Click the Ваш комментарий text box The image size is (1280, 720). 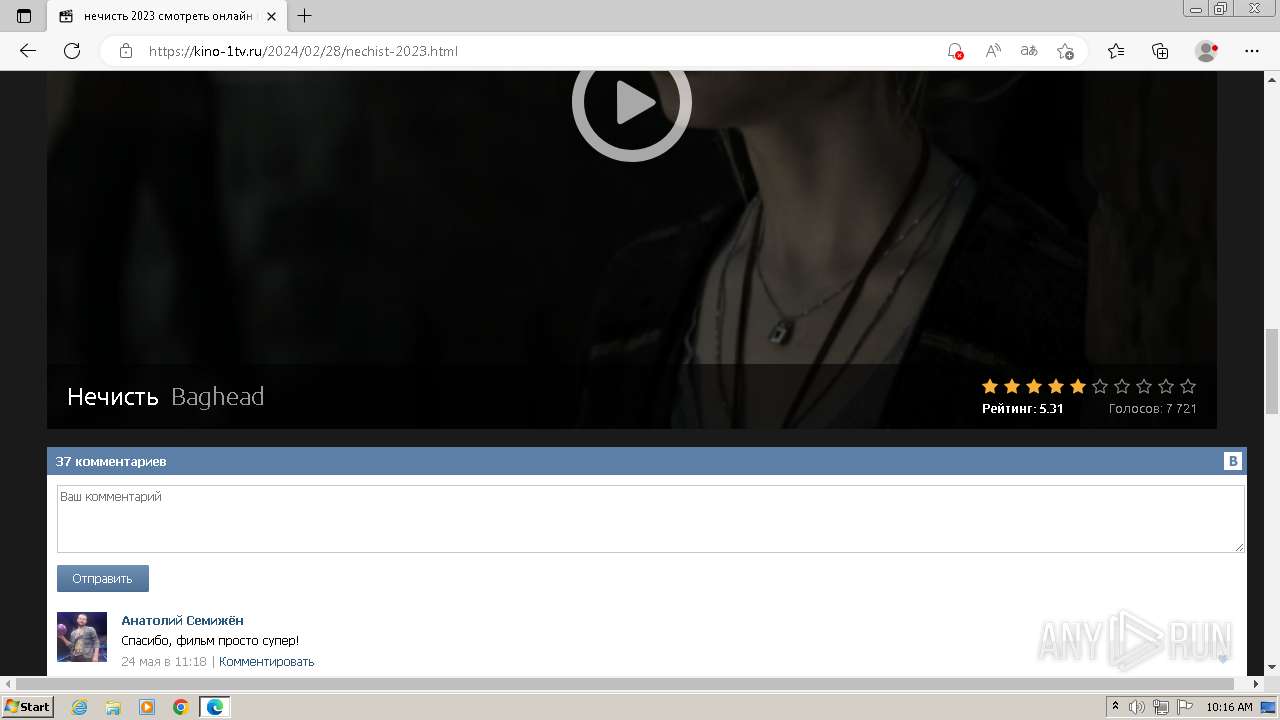point(651,519)
